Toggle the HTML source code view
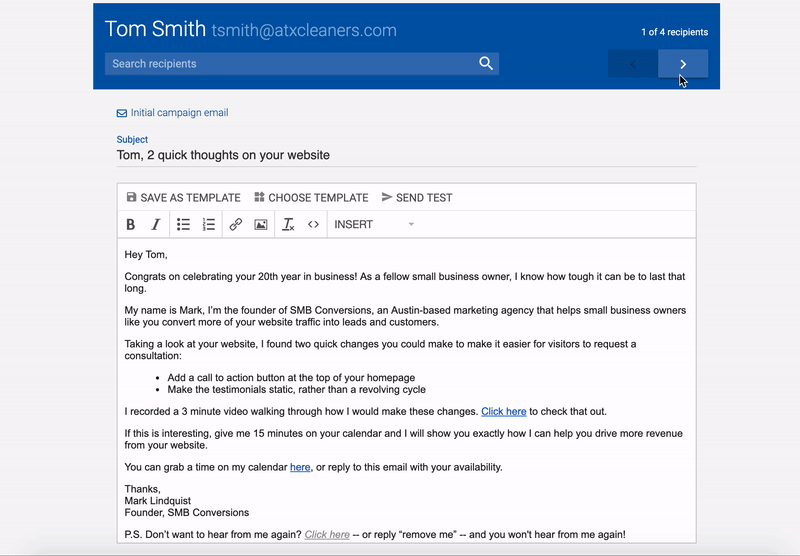 (313, 225)
